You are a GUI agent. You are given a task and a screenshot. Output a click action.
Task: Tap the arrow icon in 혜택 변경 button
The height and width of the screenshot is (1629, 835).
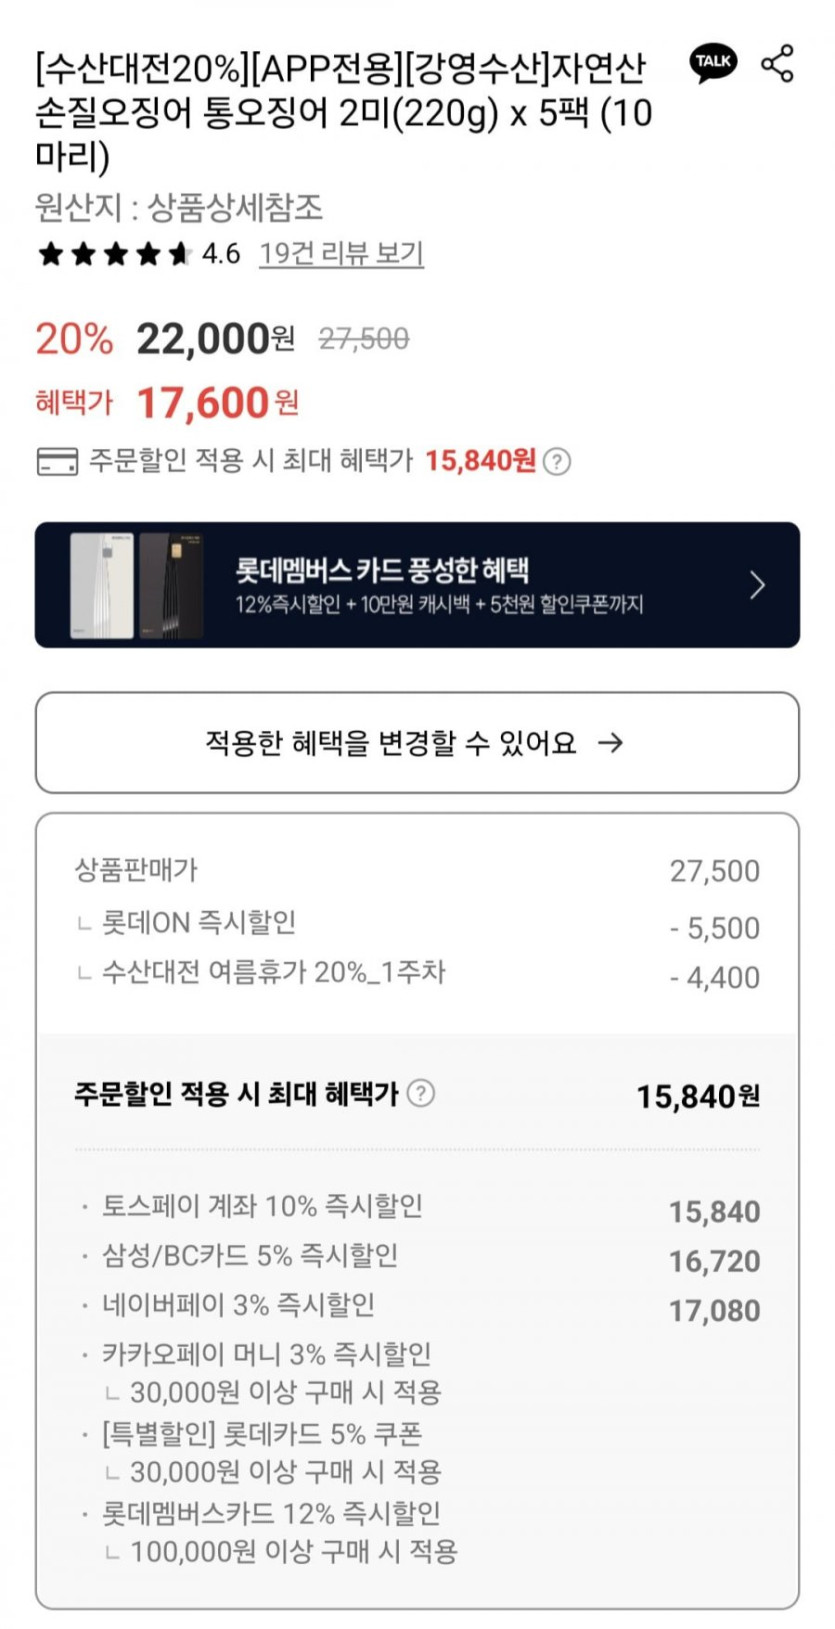click(x=610, y=743)
